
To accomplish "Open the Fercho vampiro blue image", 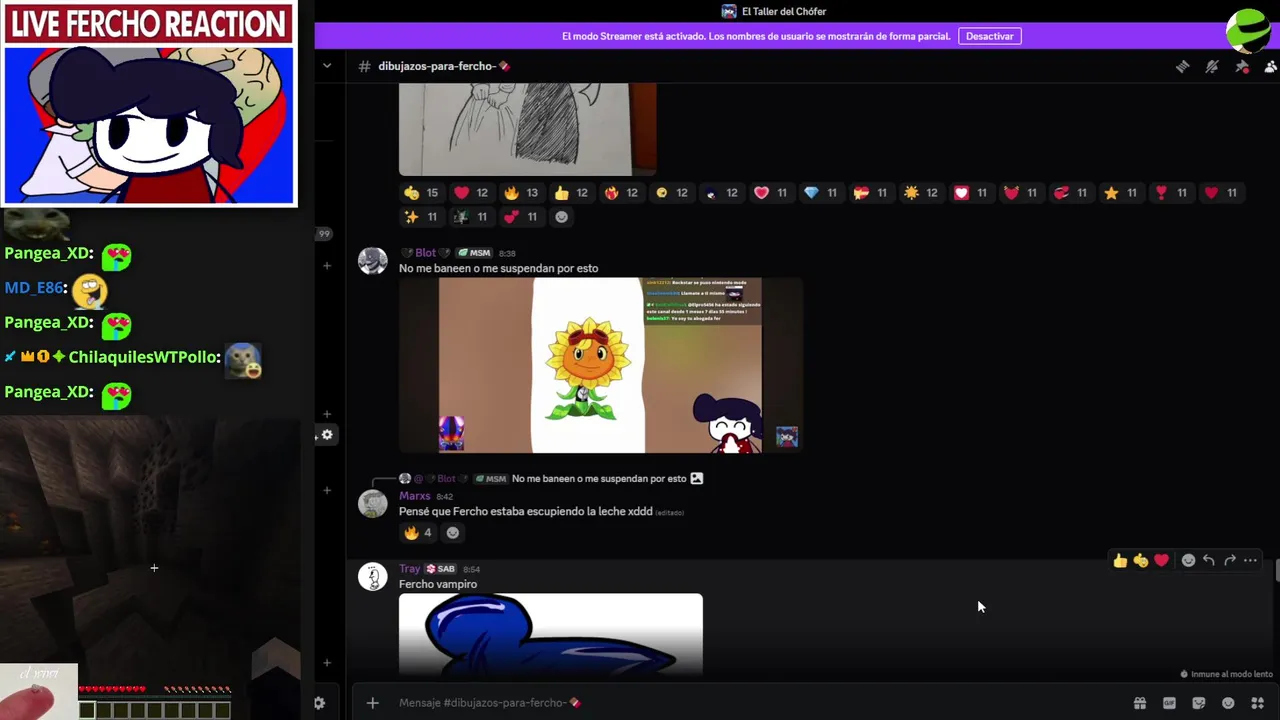I will tap(551, 634).
